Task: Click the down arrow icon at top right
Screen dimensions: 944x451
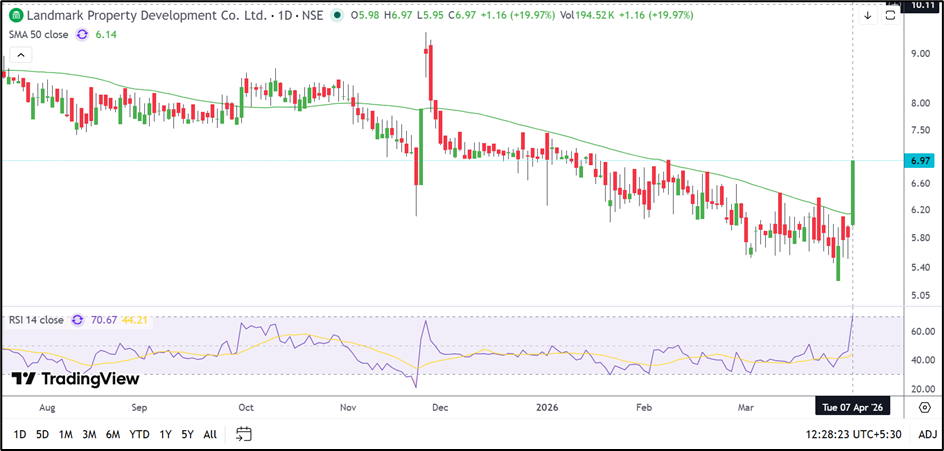Action: pos(866,15)
